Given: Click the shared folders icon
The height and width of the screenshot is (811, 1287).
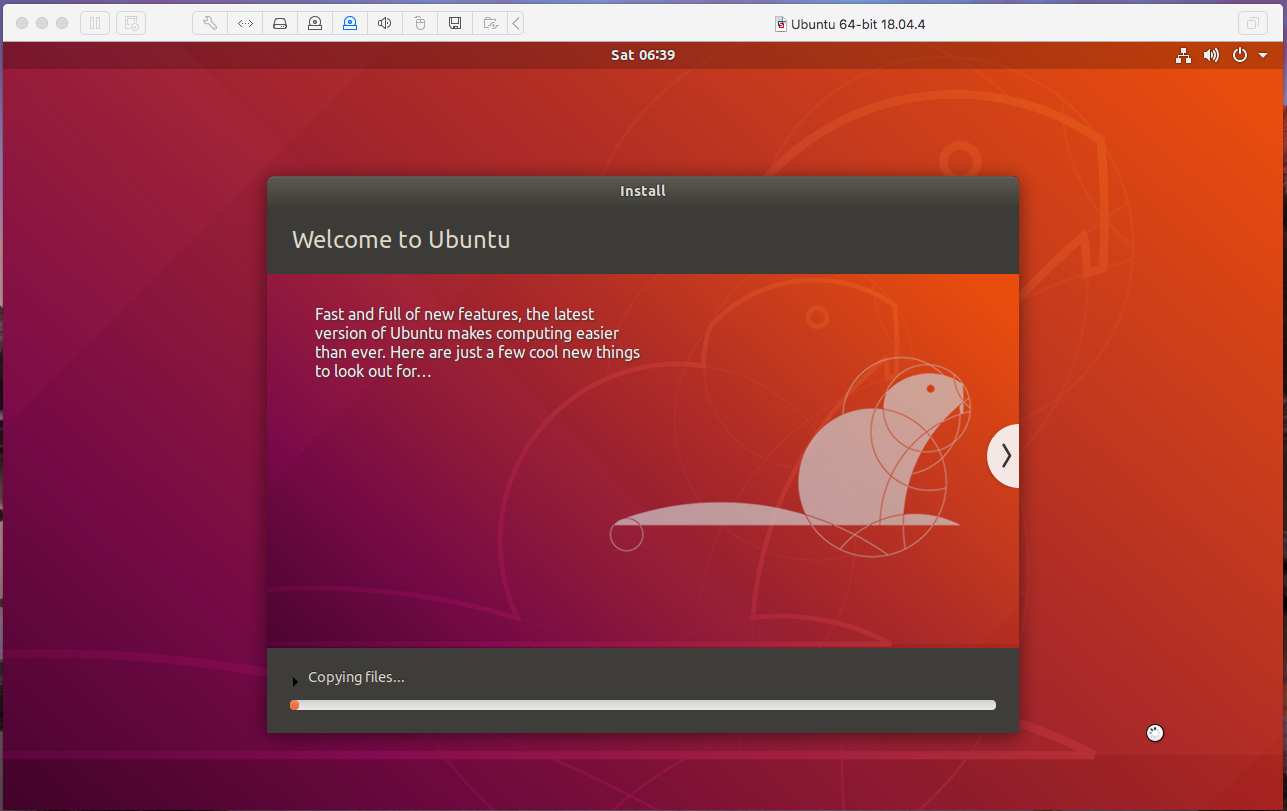Looking at the screenshot, I should tap(490, 23).
